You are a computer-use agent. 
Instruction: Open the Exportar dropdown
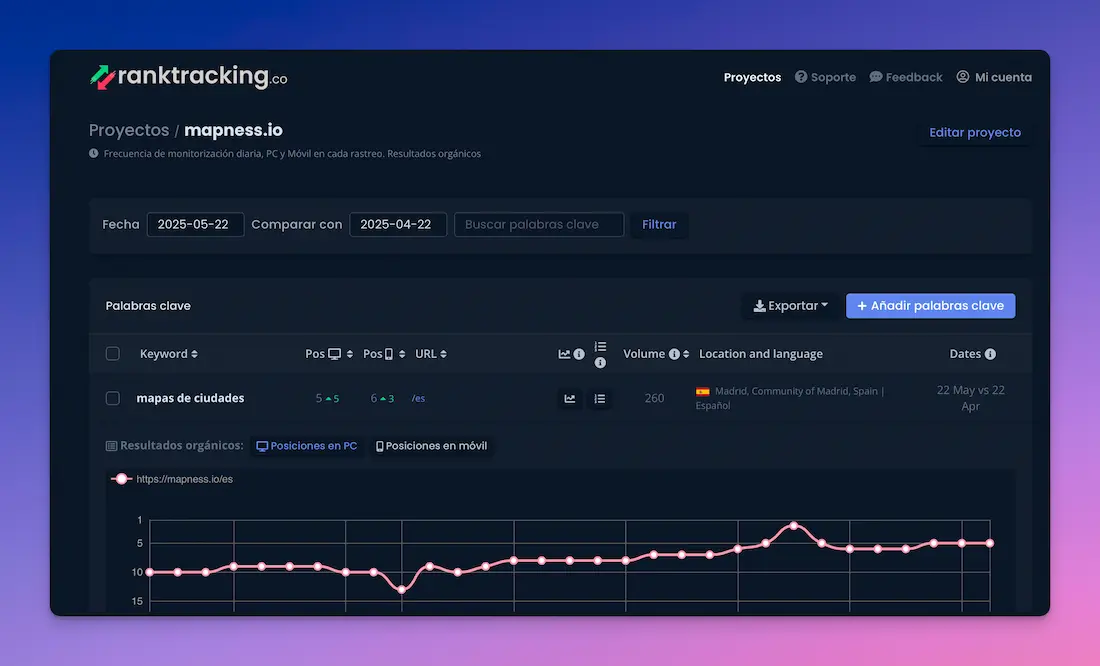791,305
